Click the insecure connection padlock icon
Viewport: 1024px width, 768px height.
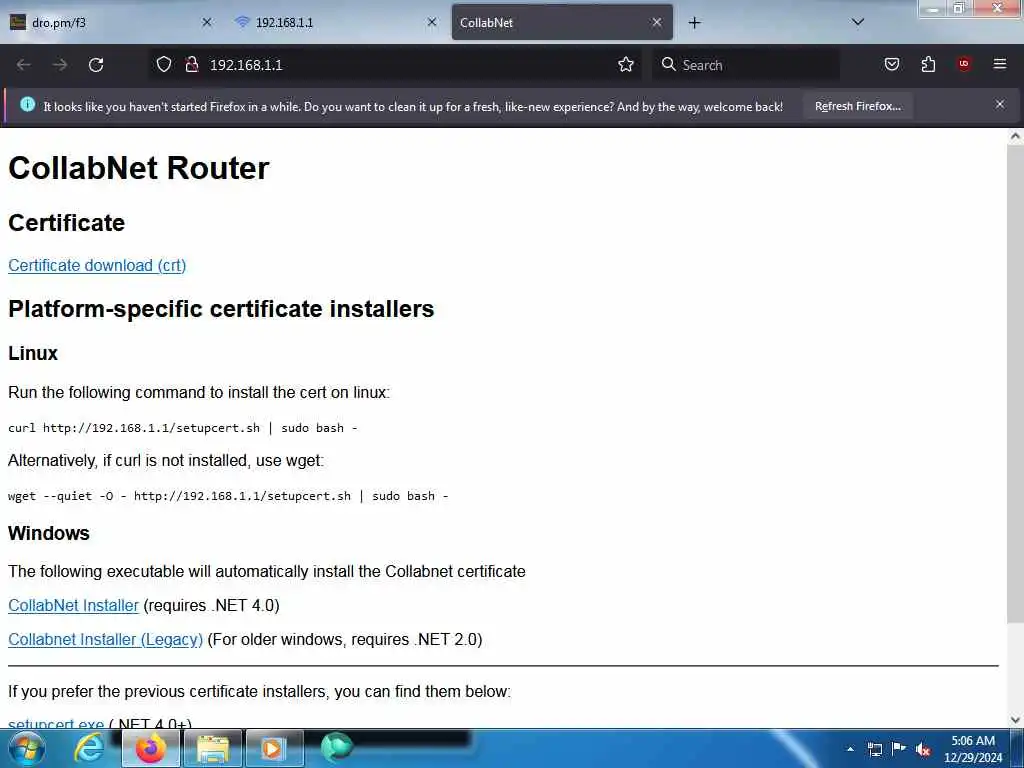click(191, 65)
